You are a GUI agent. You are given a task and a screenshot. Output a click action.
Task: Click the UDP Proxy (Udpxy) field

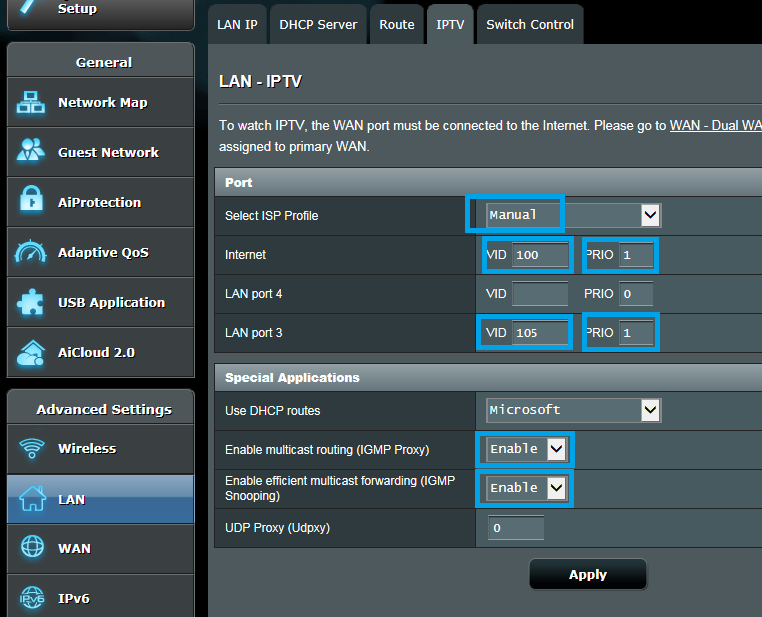point(516,528)
